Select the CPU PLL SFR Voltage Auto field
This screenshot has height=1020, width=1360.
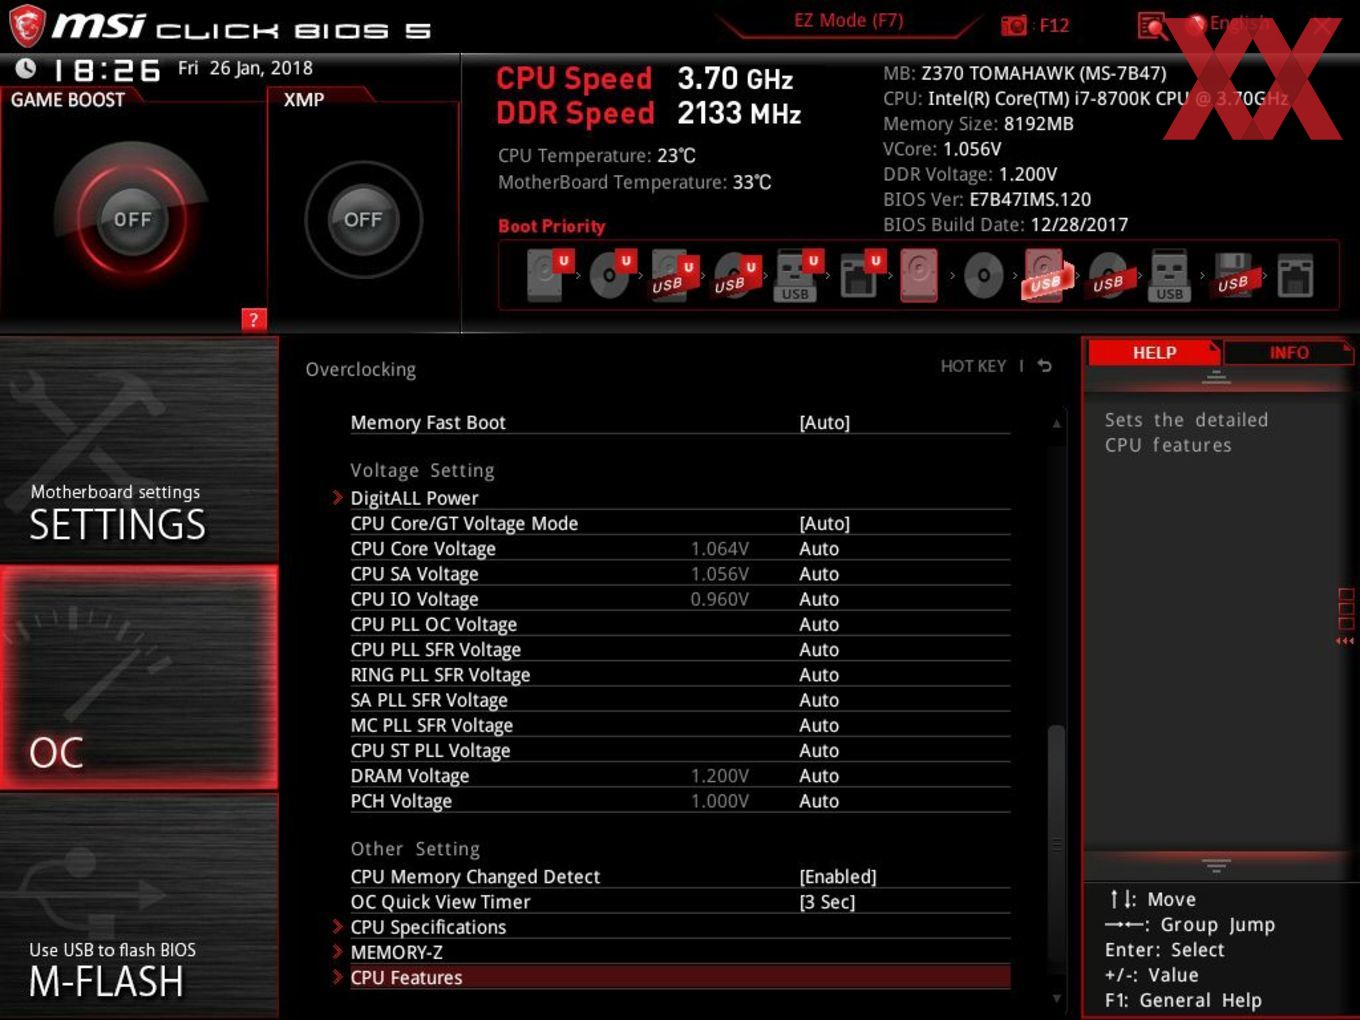click(x=819, y=649)
